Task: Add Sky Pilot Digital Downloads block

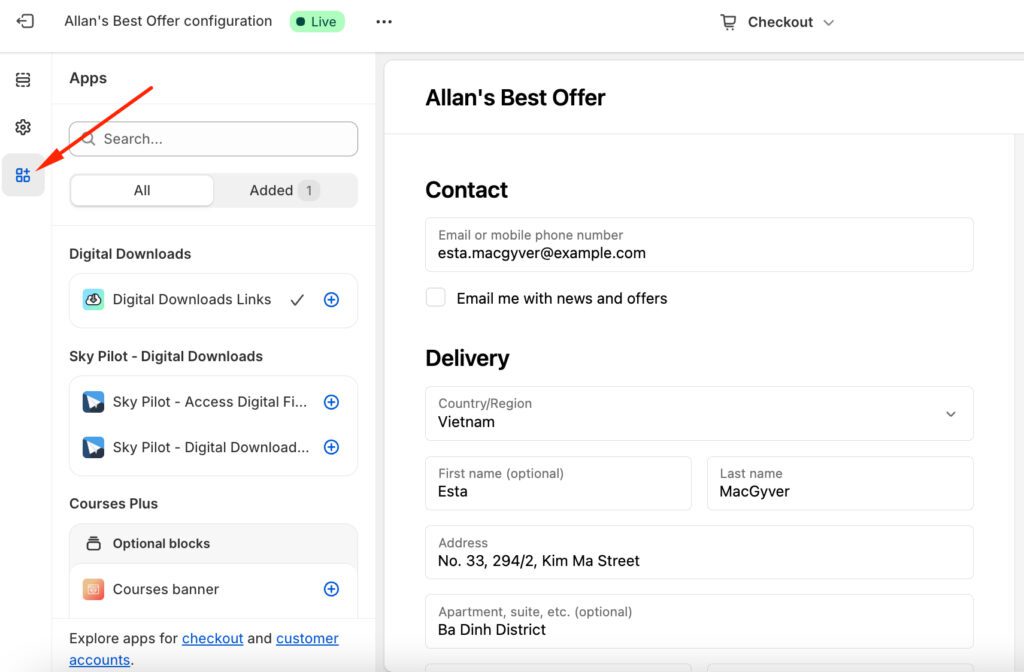Action: click(x=331, y=447)
